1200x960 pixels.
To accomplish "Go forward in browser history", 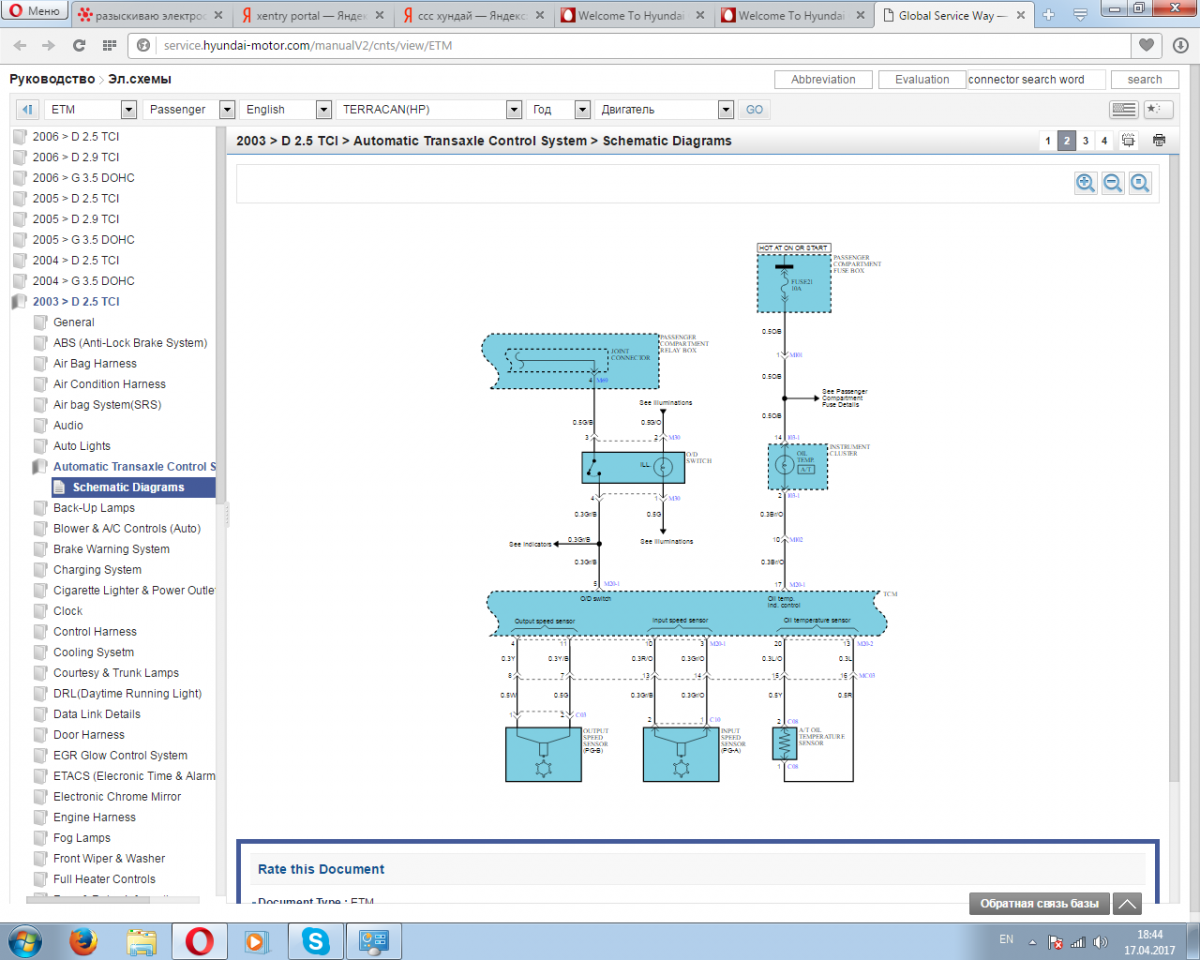I will [x=49, y=45].
